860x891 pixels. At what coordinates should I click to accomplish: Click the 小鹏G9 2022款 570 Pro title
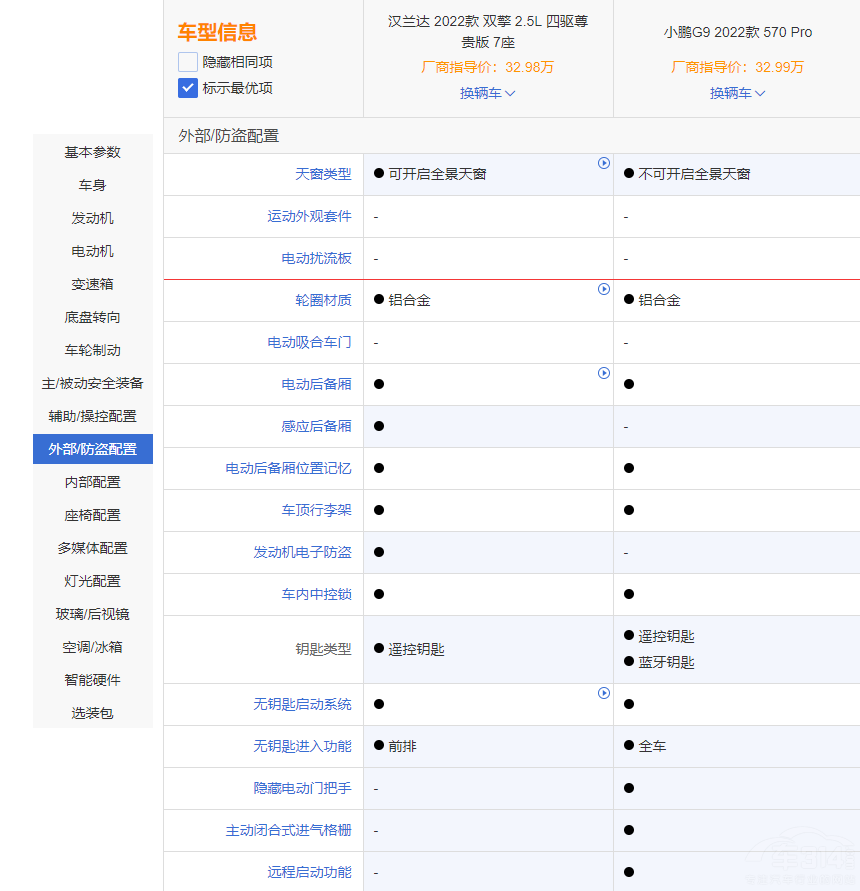click(738, 32)
